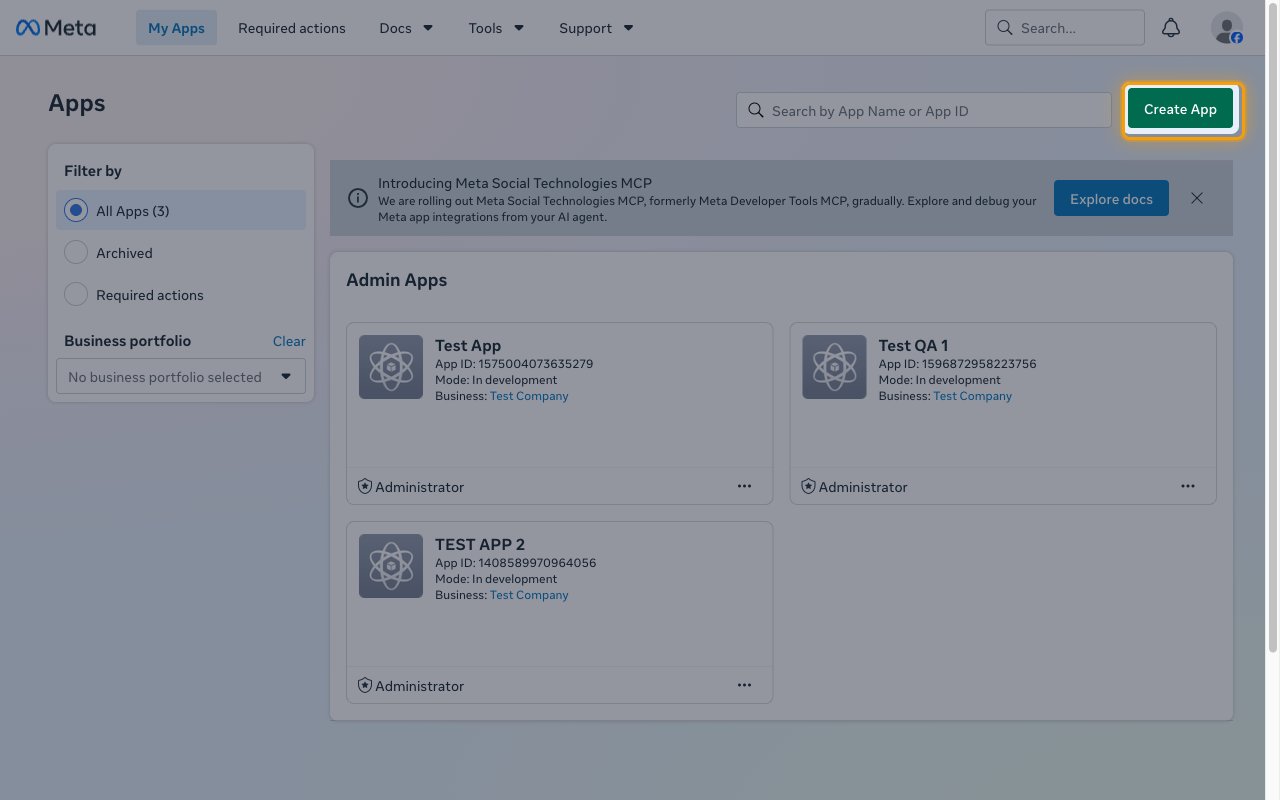Open the Tools dropdown menu
Image resolution: width=1280 pixels, height=800 pixels.
496,28
